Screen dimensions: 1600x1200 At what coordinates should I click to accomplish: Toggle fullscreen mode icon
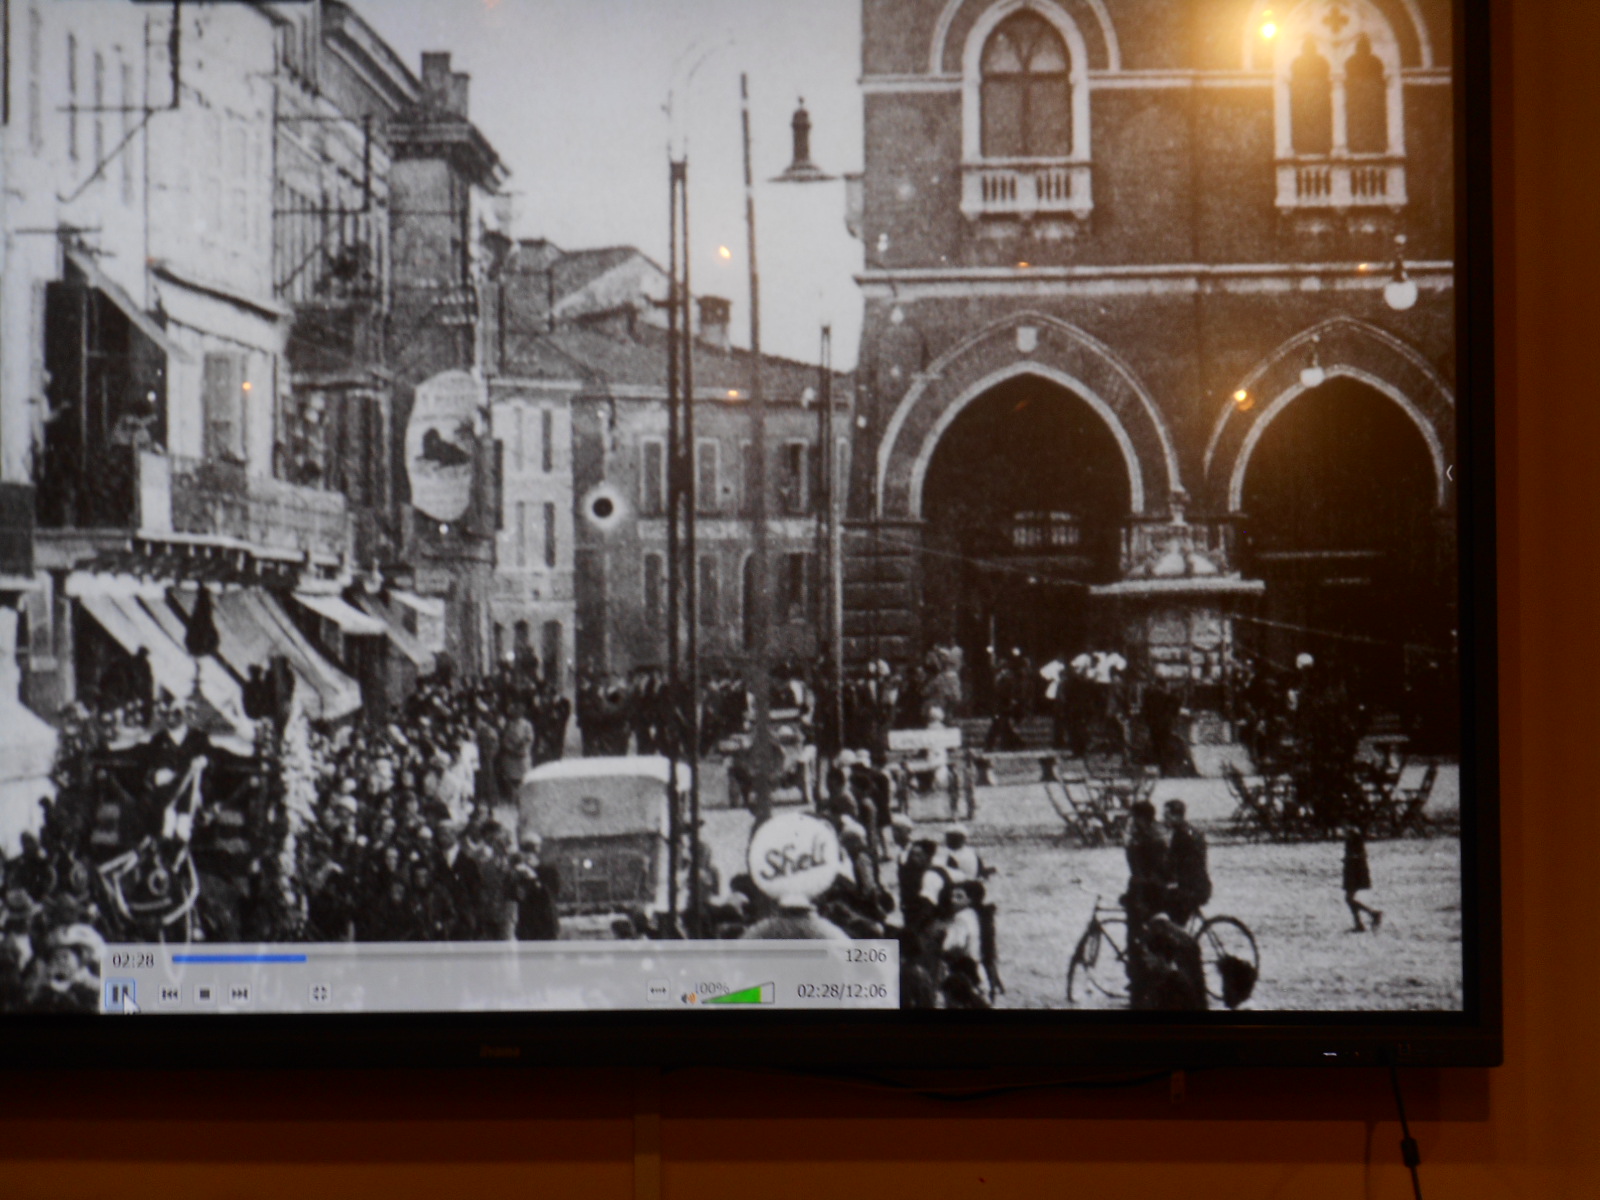click(x=319, y=993)
